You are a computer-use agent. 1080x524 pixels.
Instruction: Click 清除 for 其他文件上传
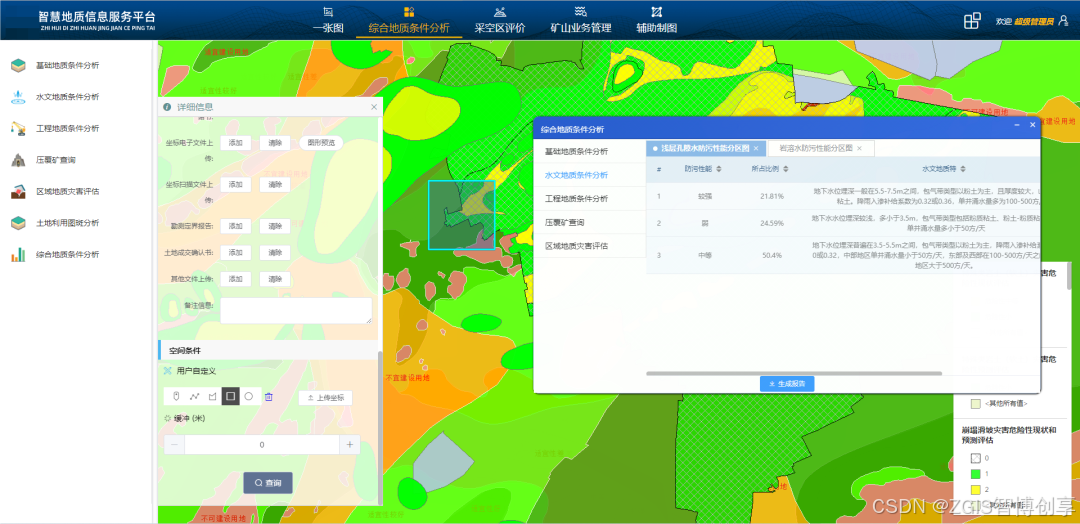point(275,279)
